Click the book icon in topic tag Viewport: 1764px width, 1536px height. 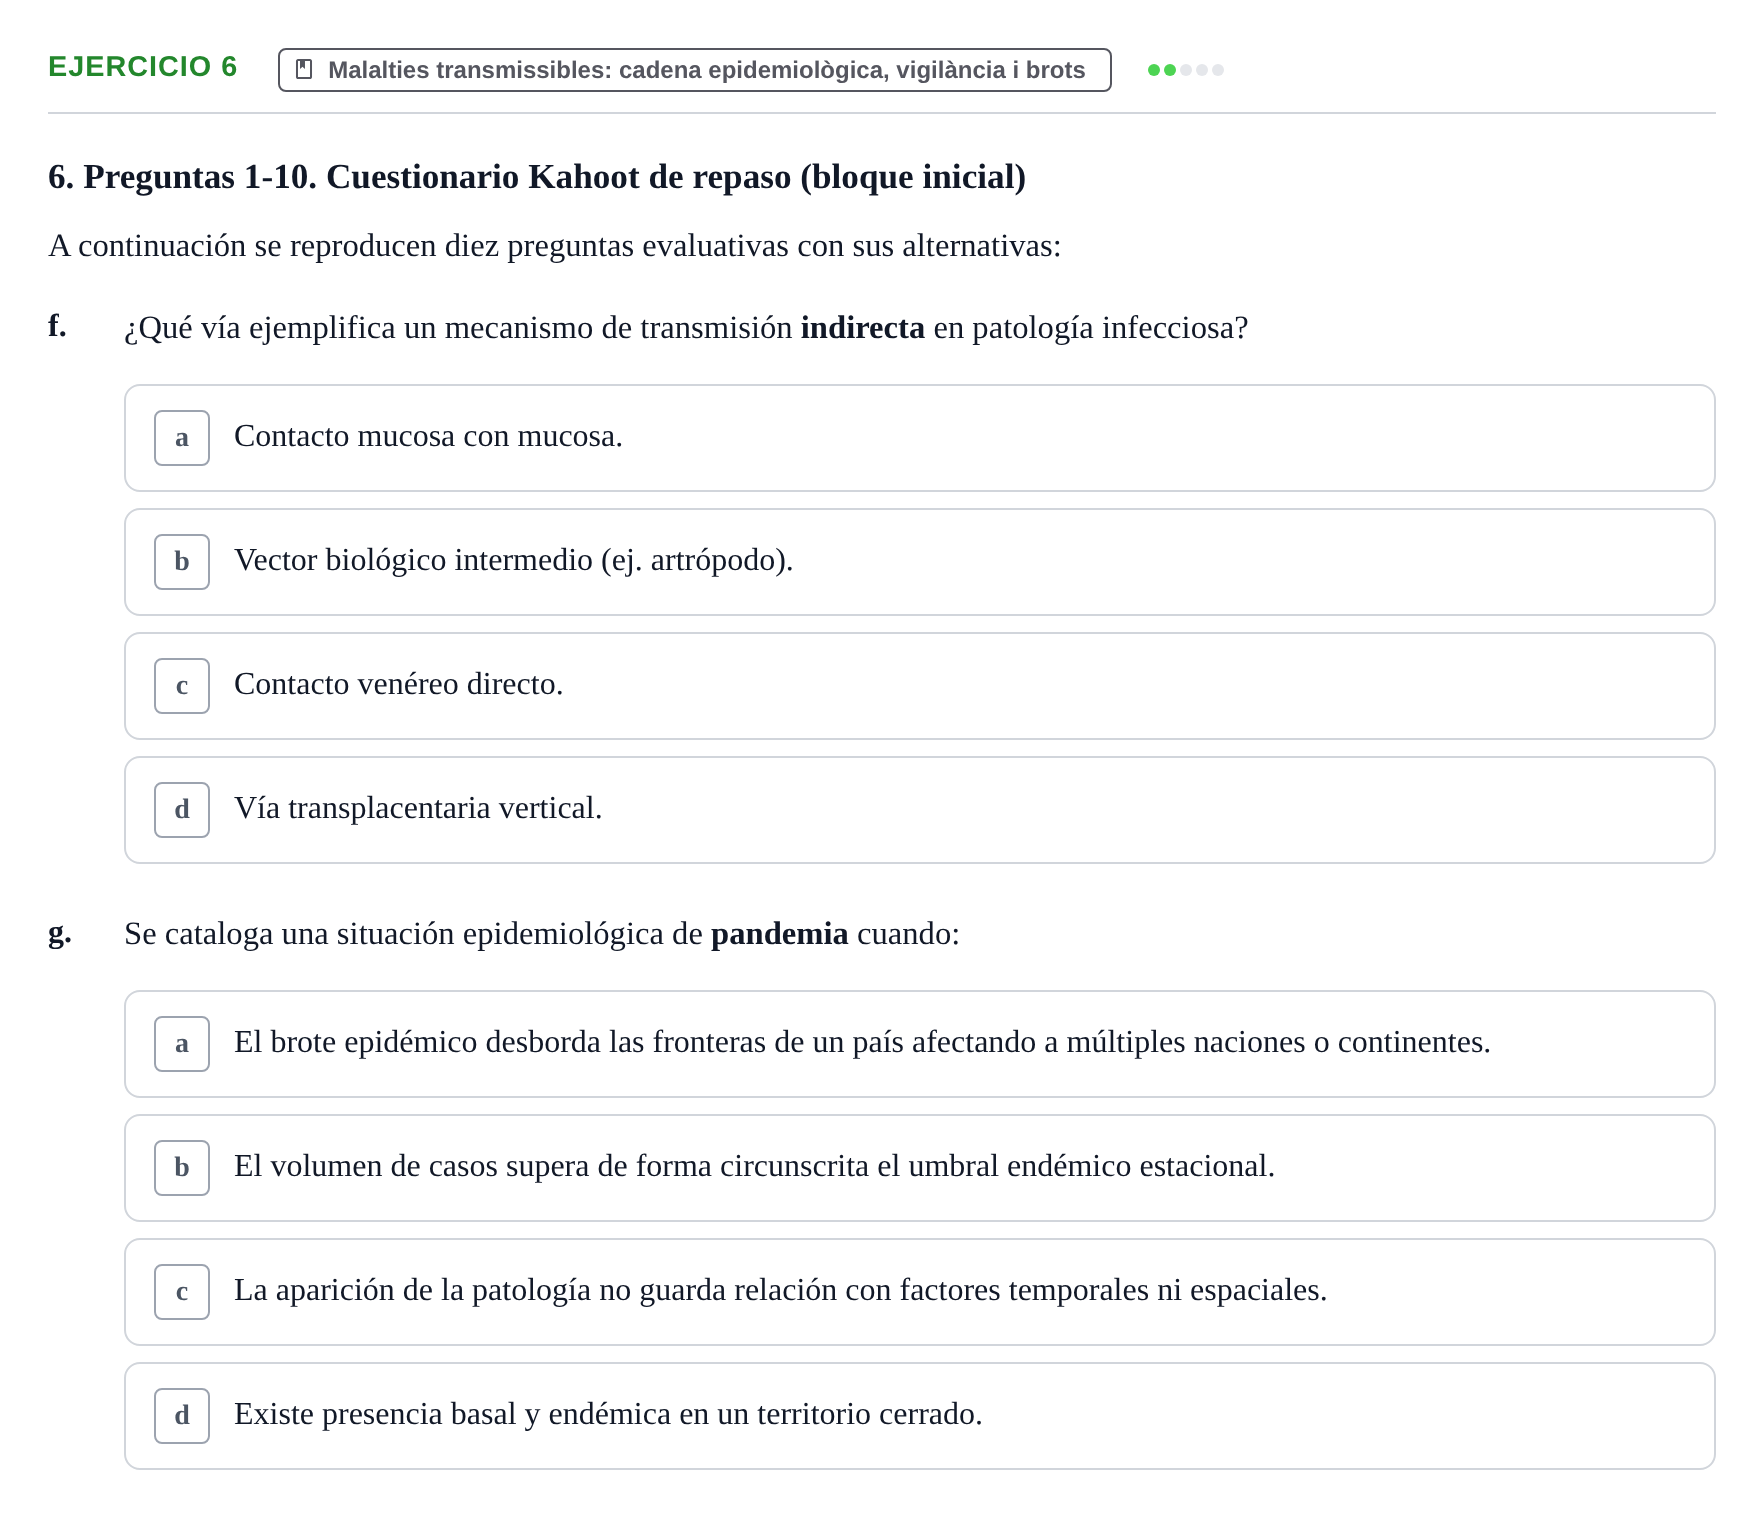(x=305, y=69)
